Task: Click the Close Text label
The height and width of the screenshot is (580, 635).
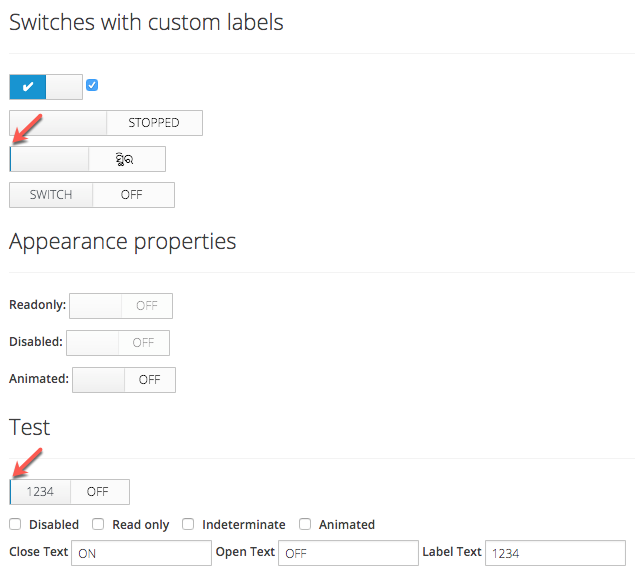Action: tap(38, 552)
